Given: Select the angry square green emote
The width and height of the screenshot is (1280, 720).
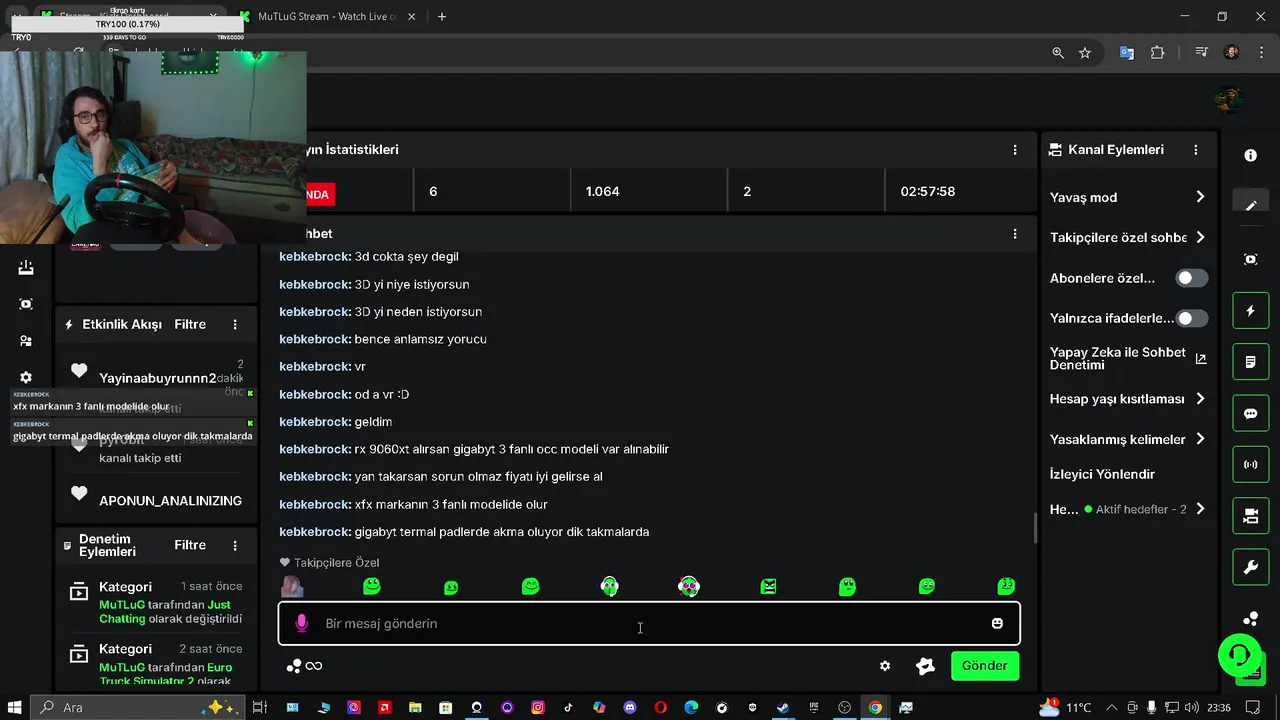Looking at the screenshot, I should pos(768,586).
